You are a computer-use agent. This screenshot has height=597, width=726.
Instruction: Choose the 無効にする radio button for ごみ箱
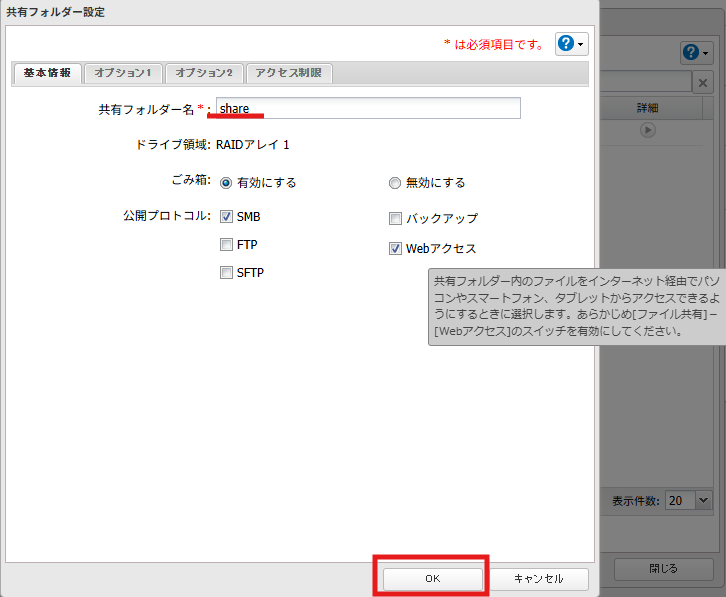click(395, 183)
